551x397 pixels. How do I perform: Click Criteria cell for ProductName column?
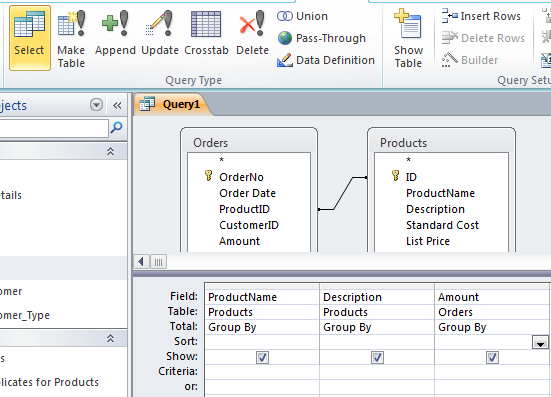tap(262, 372)
